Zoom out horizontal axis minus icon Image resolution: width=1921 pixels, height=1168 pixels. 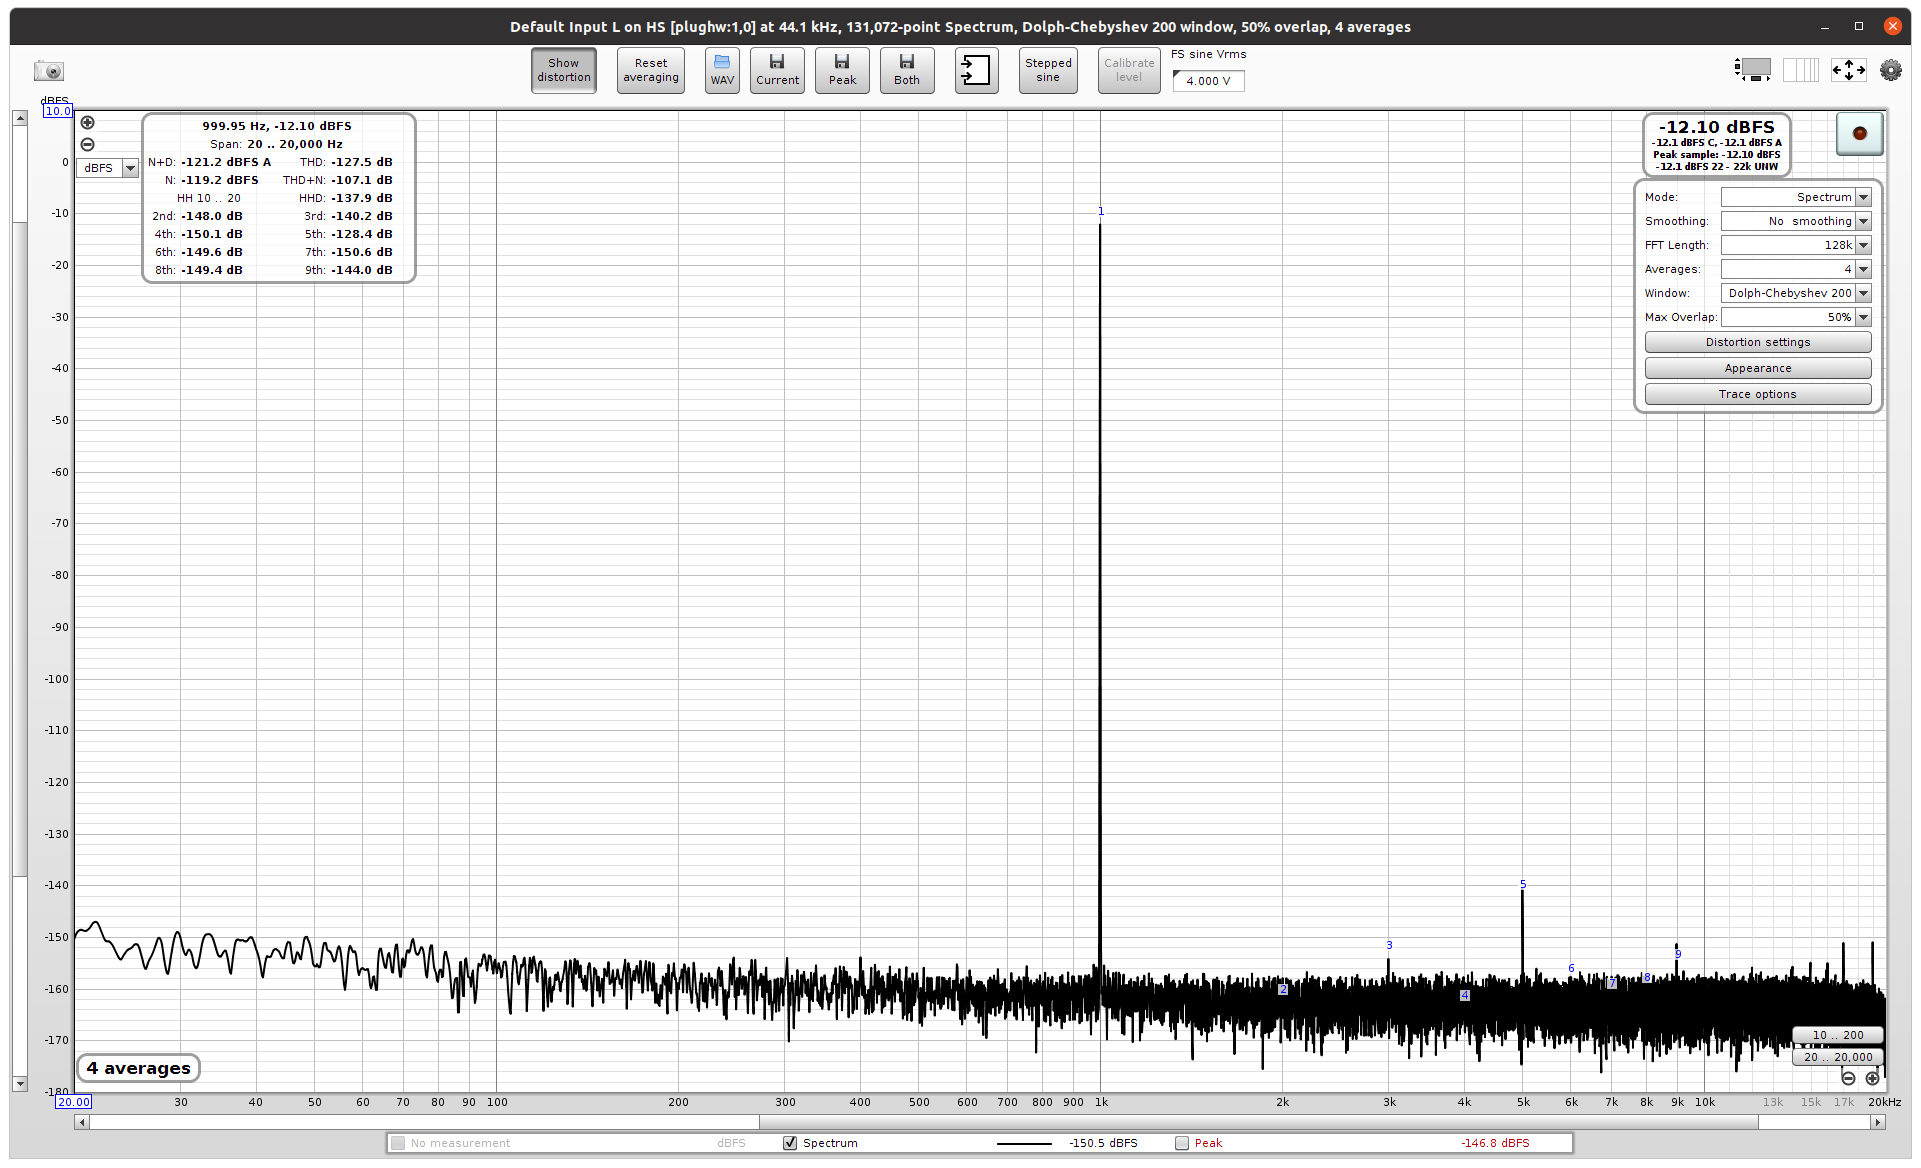pyautogui.click(x=1848, y=1078)
